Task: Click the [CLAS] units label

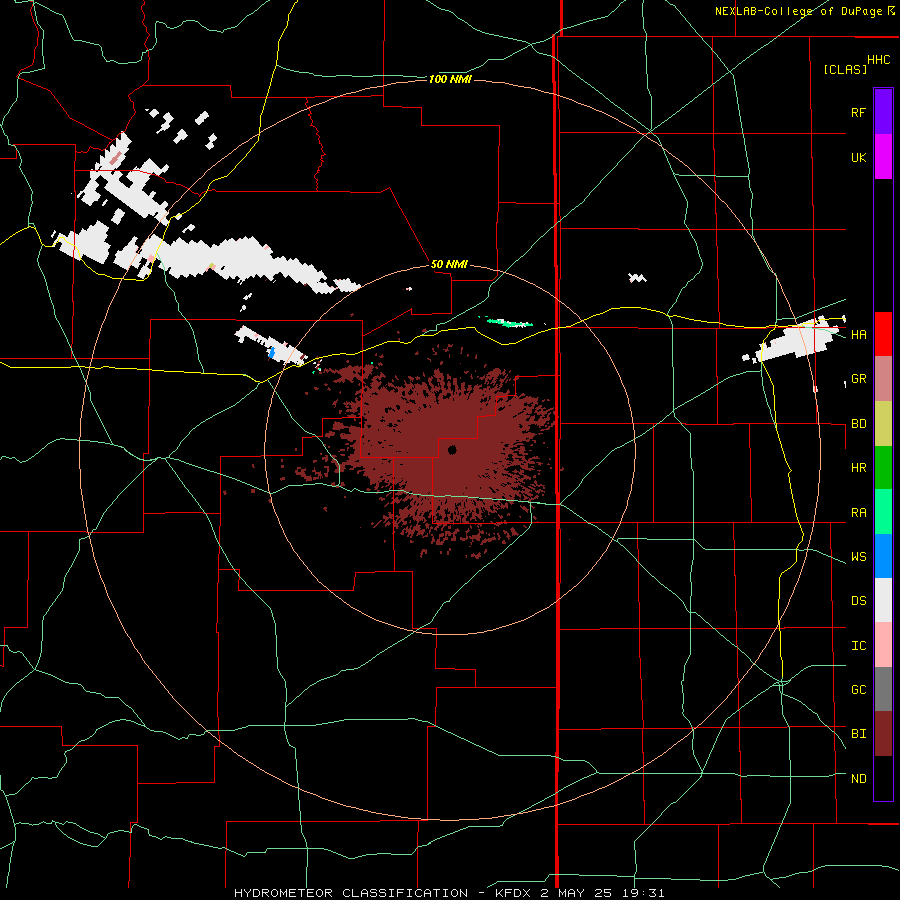Action: [x=845, y=70]
